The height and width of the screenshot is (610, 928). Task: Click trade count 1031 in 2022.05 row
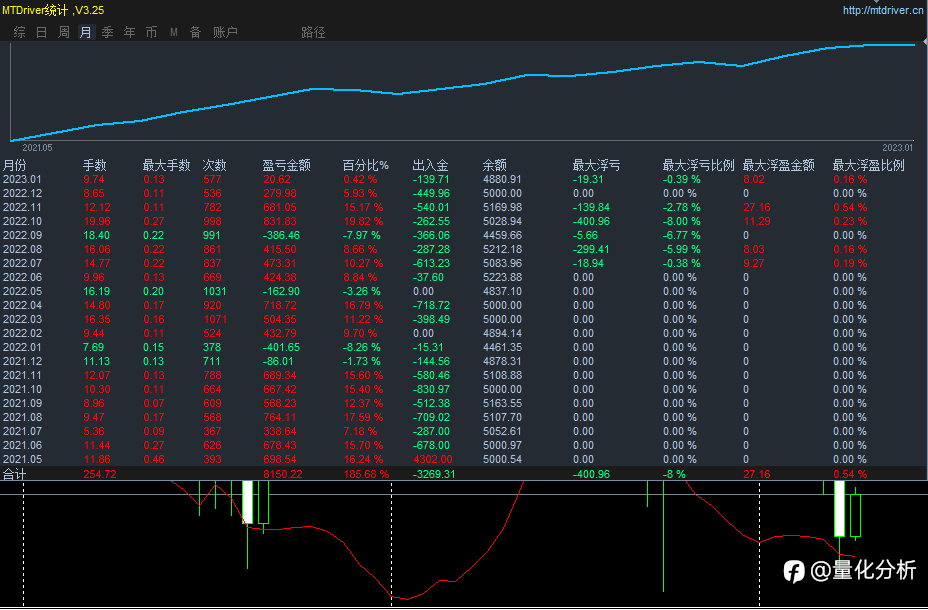pyautogui.click(x=215, y=291)
